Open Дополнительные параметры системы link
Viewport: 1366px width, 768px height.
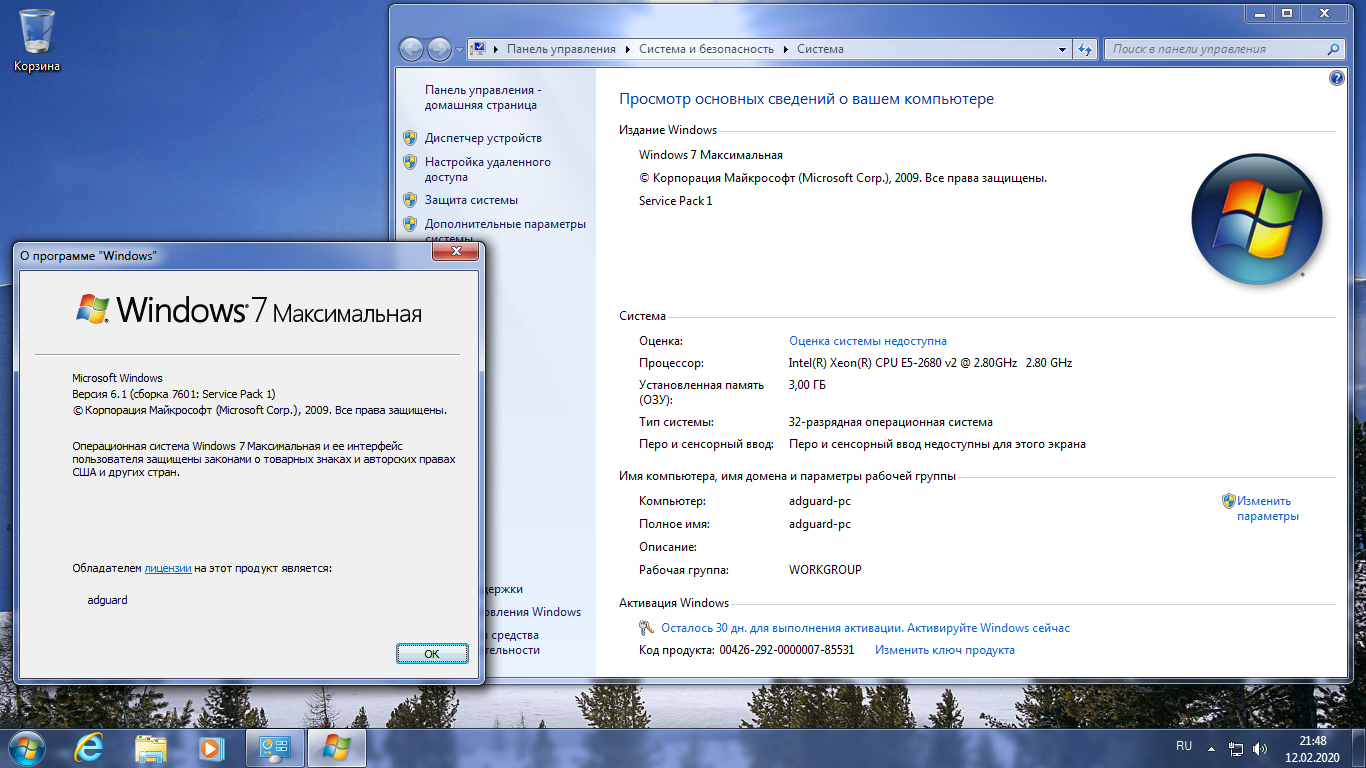click(x=505, y=231)
